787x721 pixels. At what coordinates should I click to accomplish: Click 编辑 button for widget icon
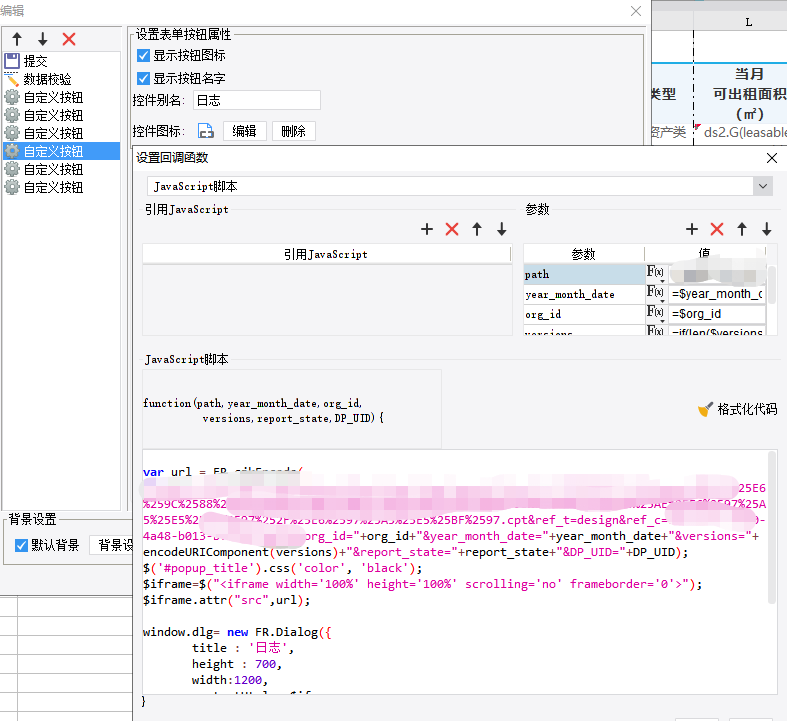tap(244, 131)
